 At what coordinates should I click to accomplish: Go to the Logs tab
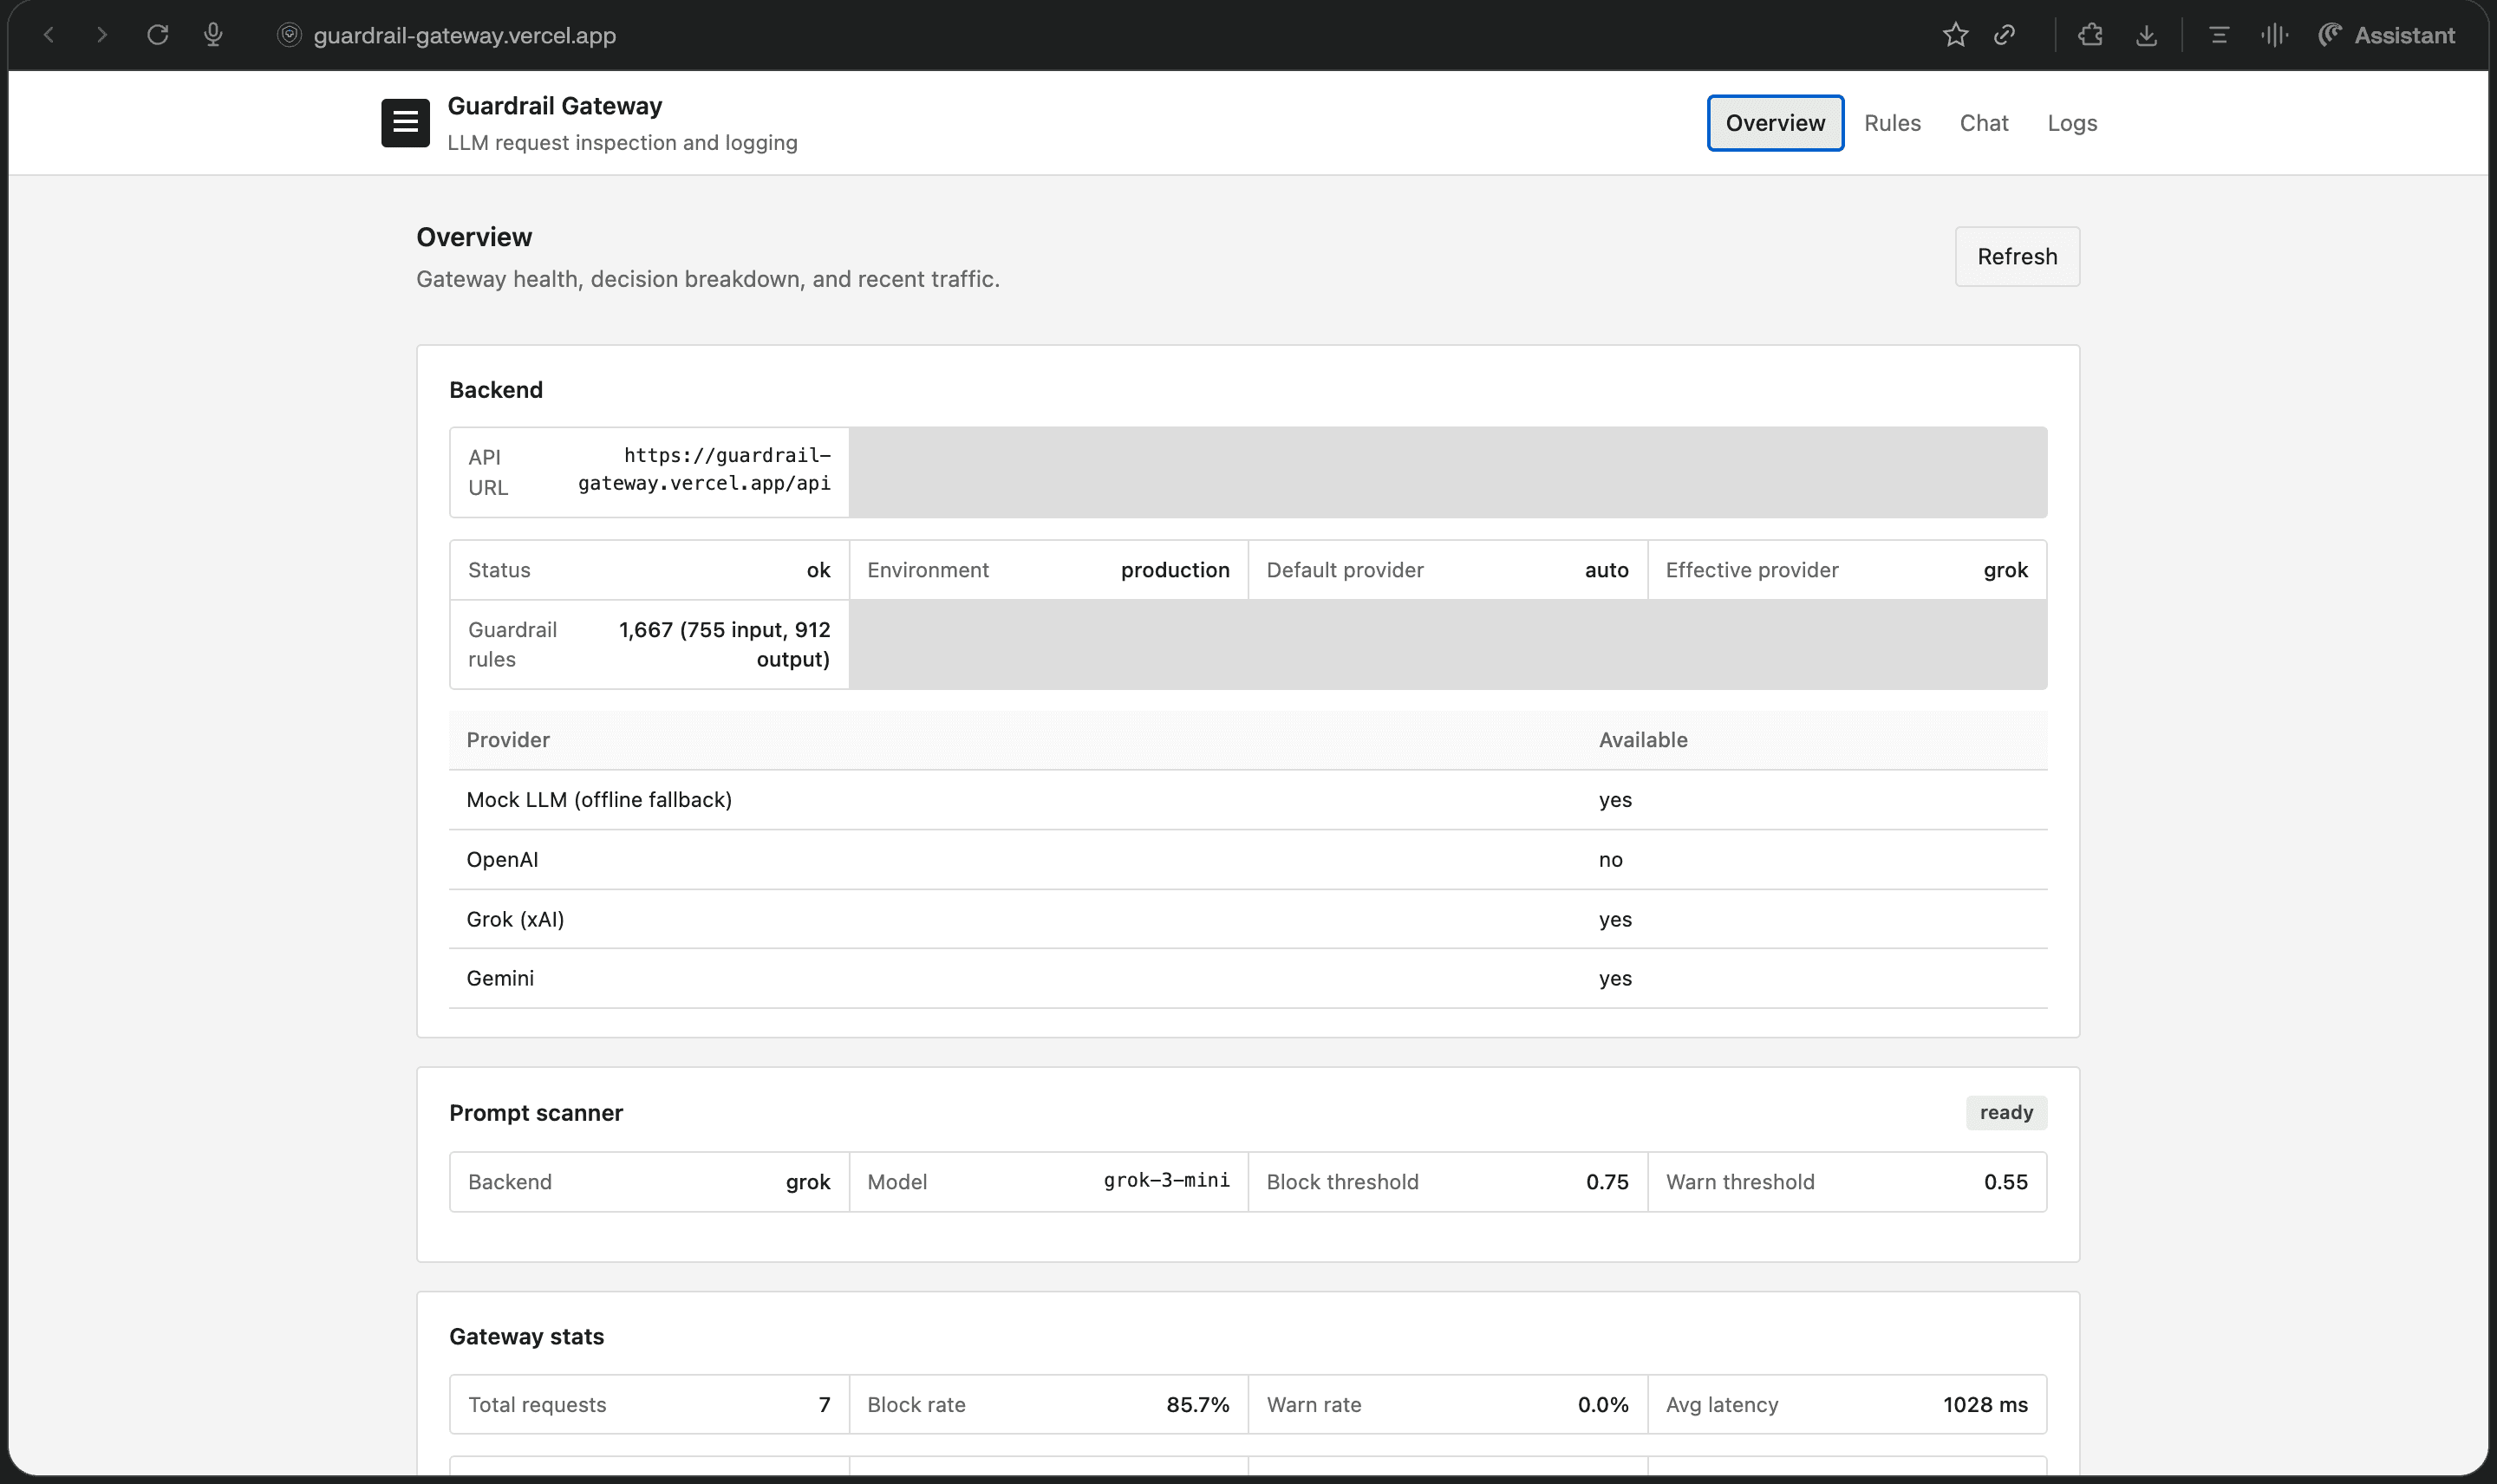[2072, 123]
